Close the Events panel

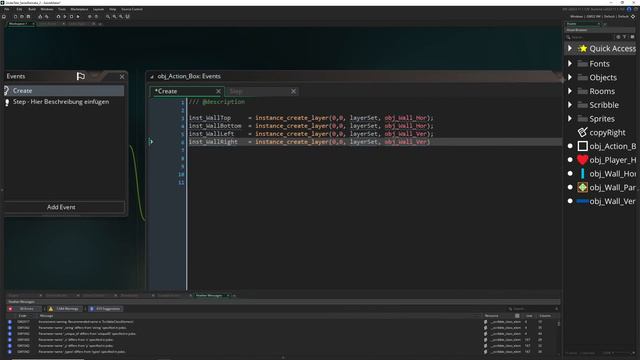tap(122, 76)
